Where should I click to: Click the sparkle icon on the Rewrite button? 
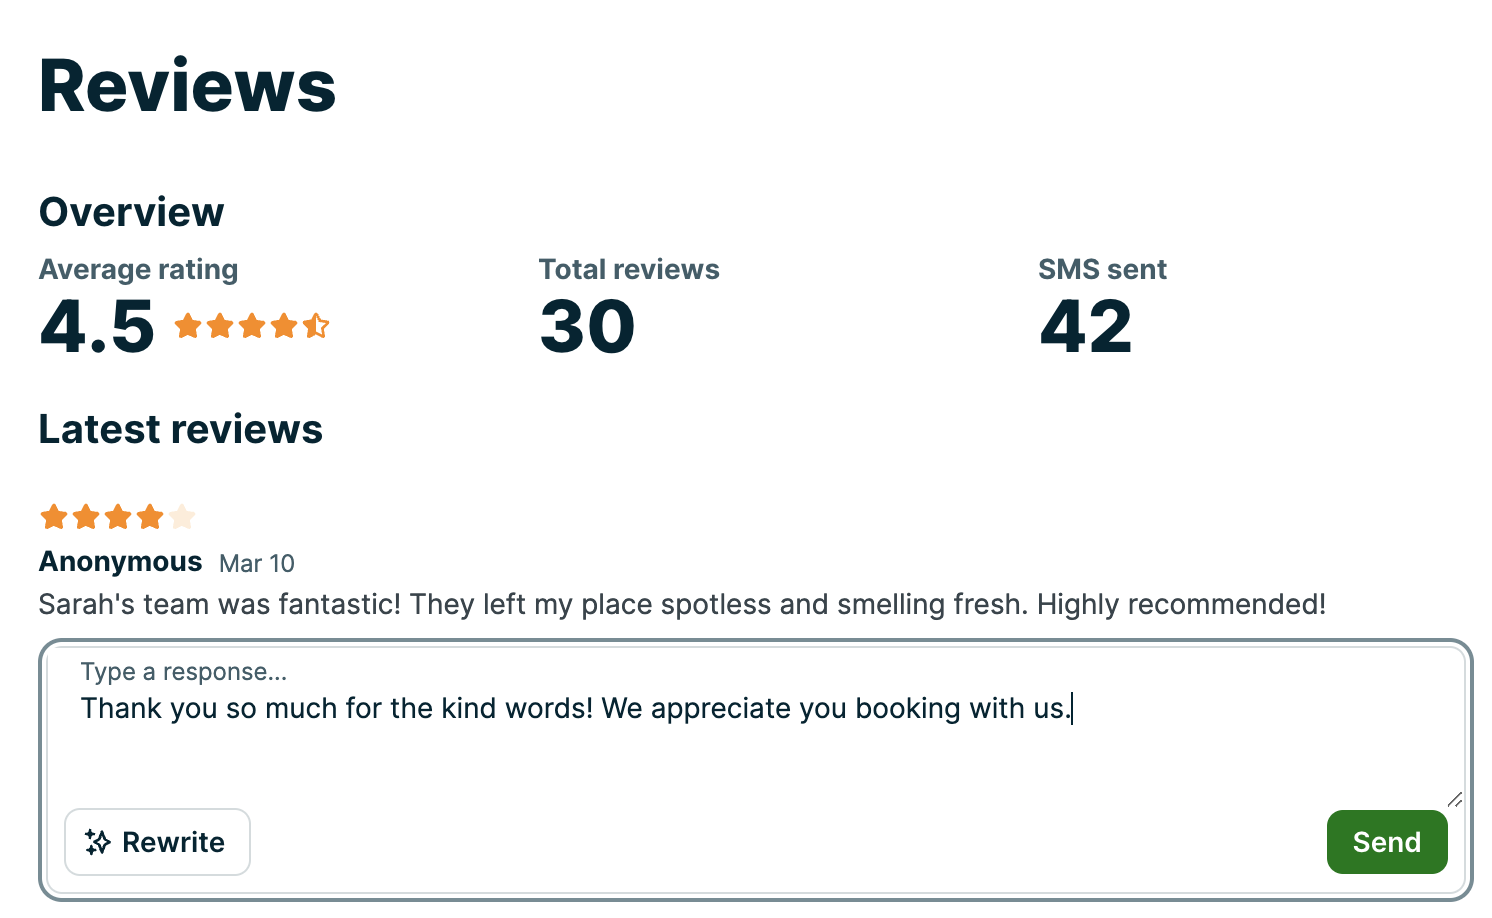[x=99, y=842]
